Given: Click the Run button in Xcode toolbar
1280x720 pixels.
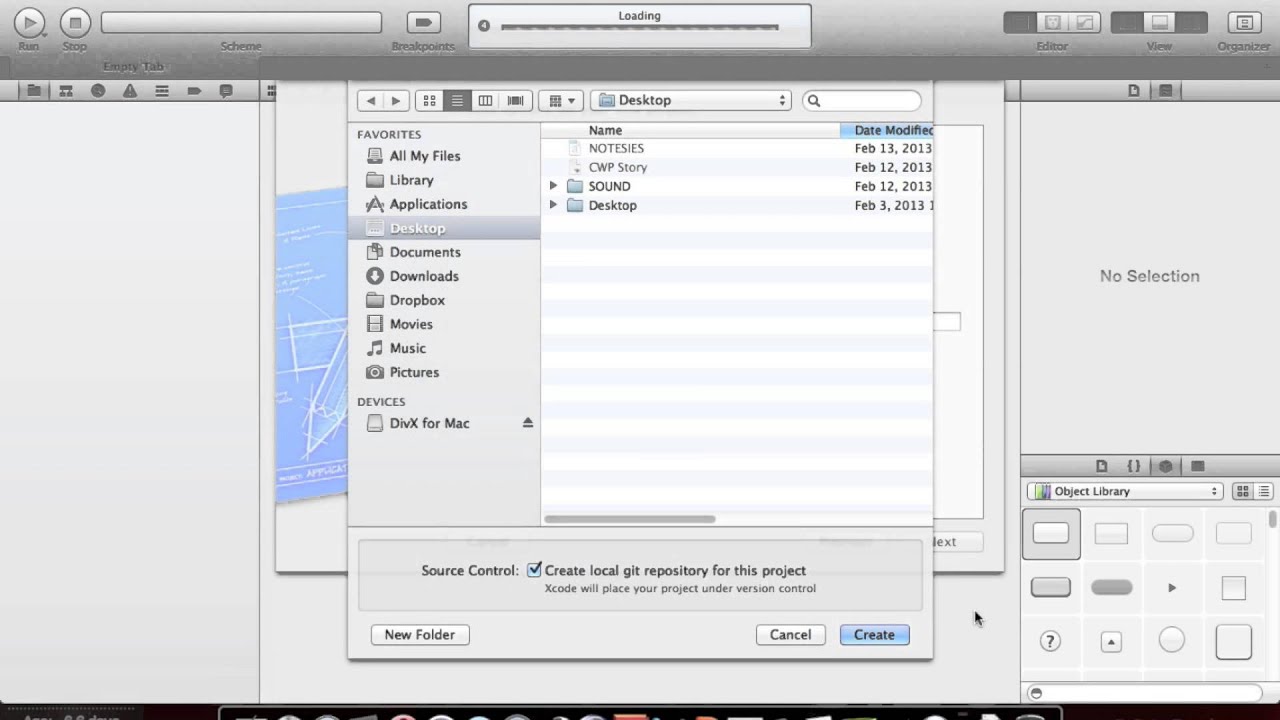Looking at the screenshot, I should [x=29, y=22].
